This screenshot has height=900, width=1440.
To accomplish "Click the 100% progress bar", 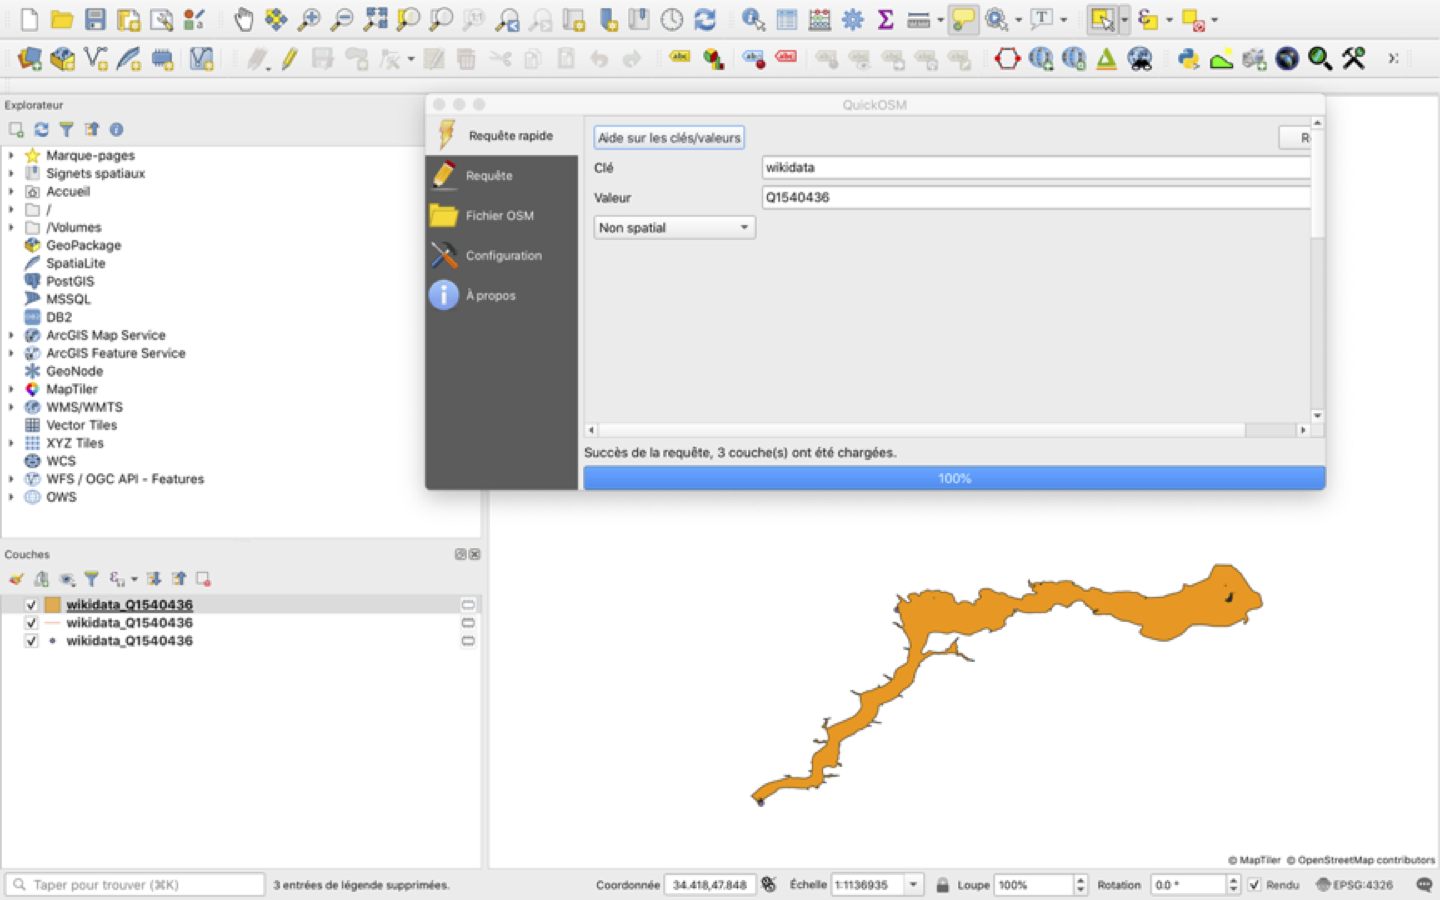I will click(x=954, y=478).
